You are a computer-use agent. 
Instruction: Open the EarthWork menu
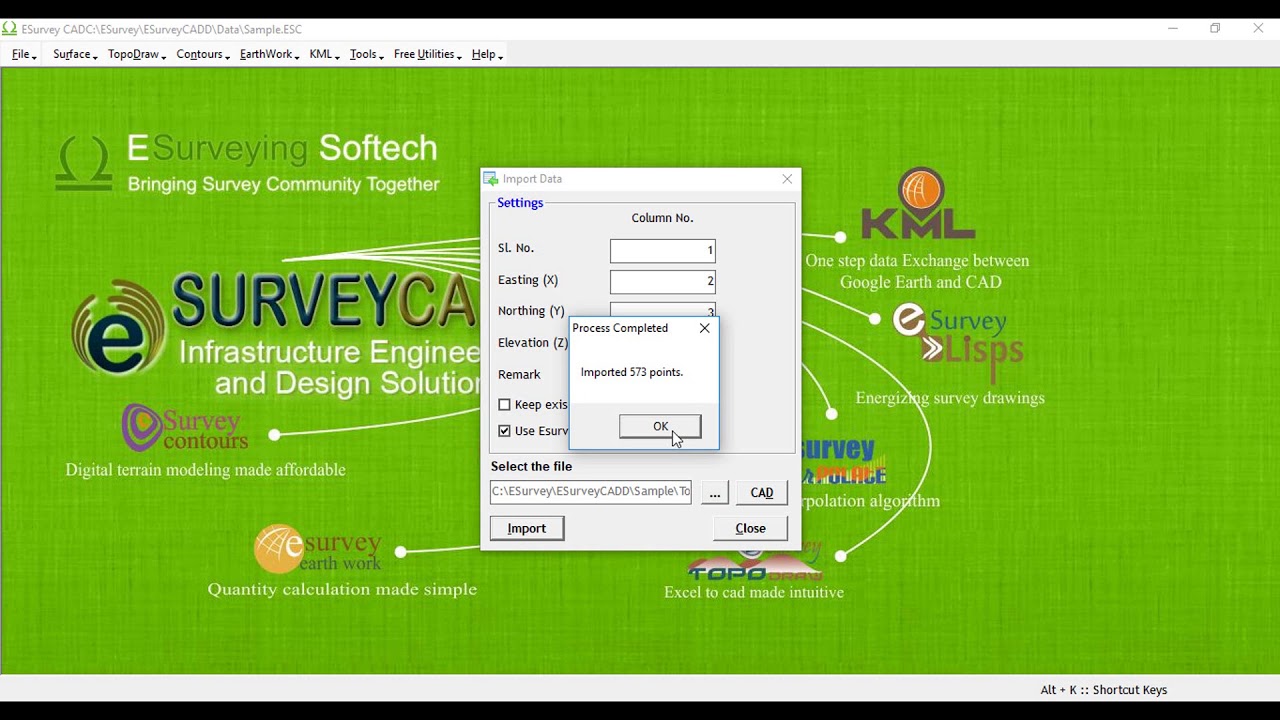pyautogui.click(x=269, y=54)
